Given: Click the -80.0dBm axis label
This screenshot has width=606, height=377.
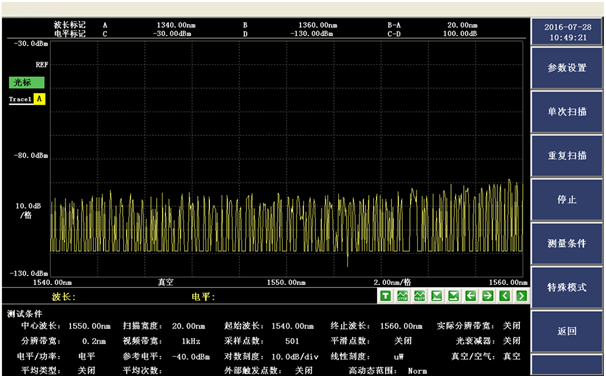Looking at the screenshot, I should coord(31,155).
